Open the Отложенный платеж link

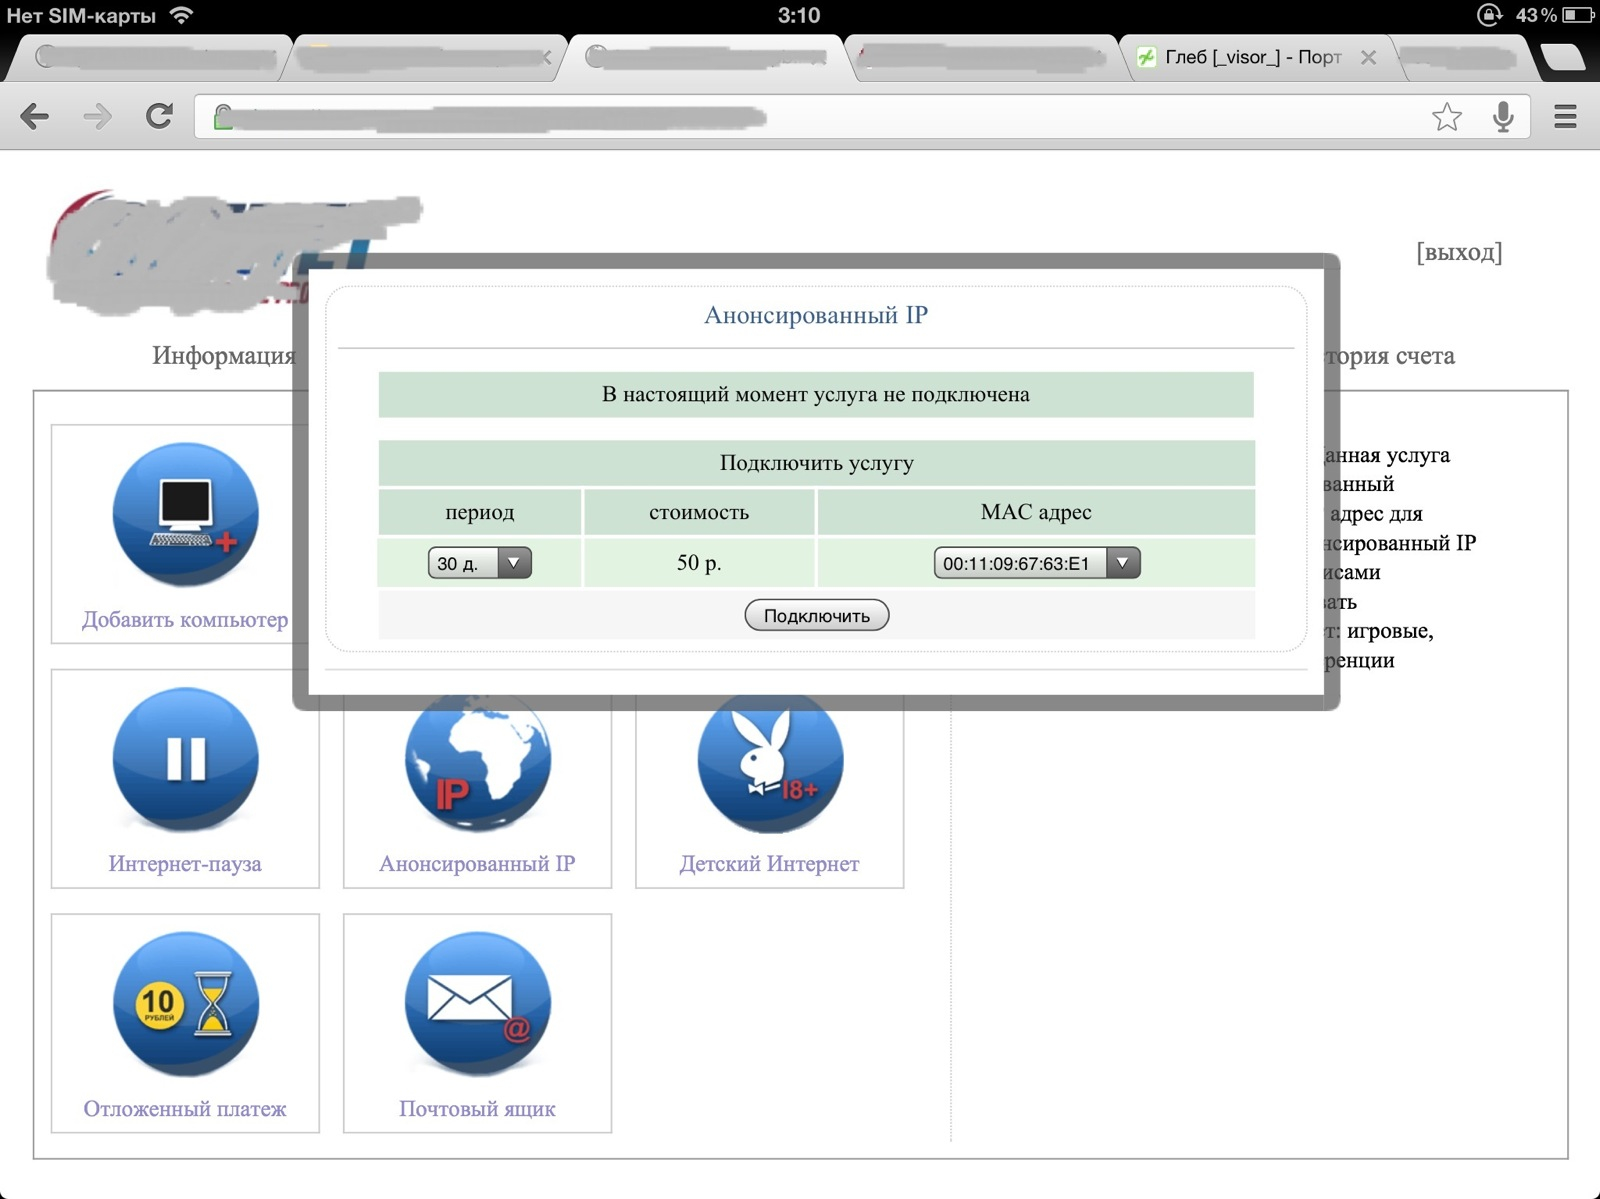click(185, 1109)
